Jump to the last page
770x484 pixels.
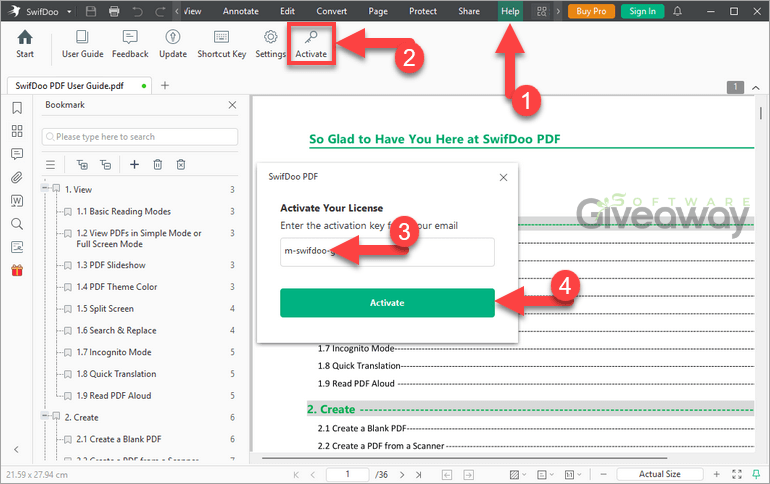[x=418, y=474]
